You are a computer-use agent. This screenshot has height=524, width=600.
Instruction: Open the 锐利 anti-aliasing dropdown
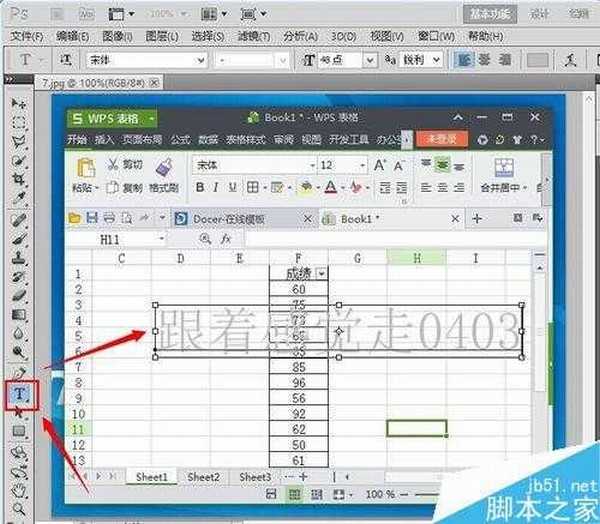[436, 60]
